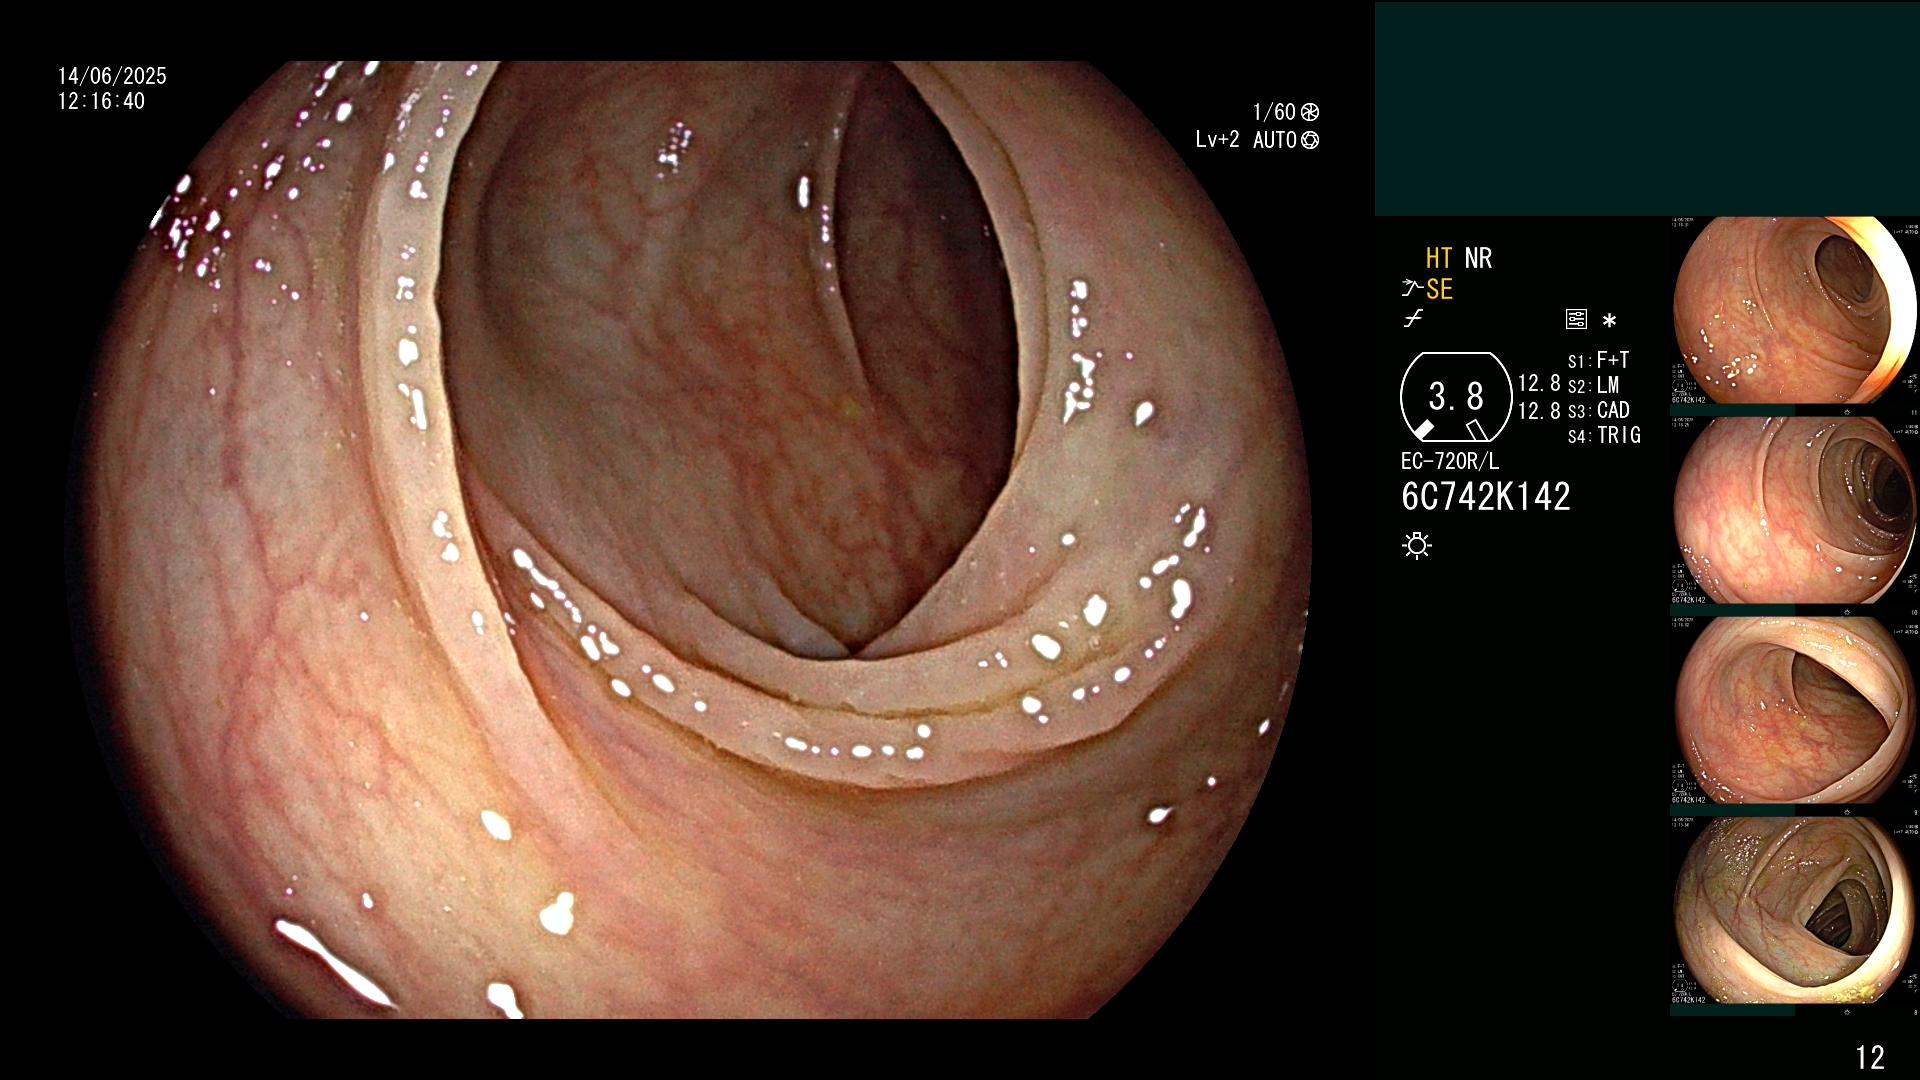Click the iris icon next to AUTO
Viewport: 1920px width, 1080px height.
[1310, 140]
